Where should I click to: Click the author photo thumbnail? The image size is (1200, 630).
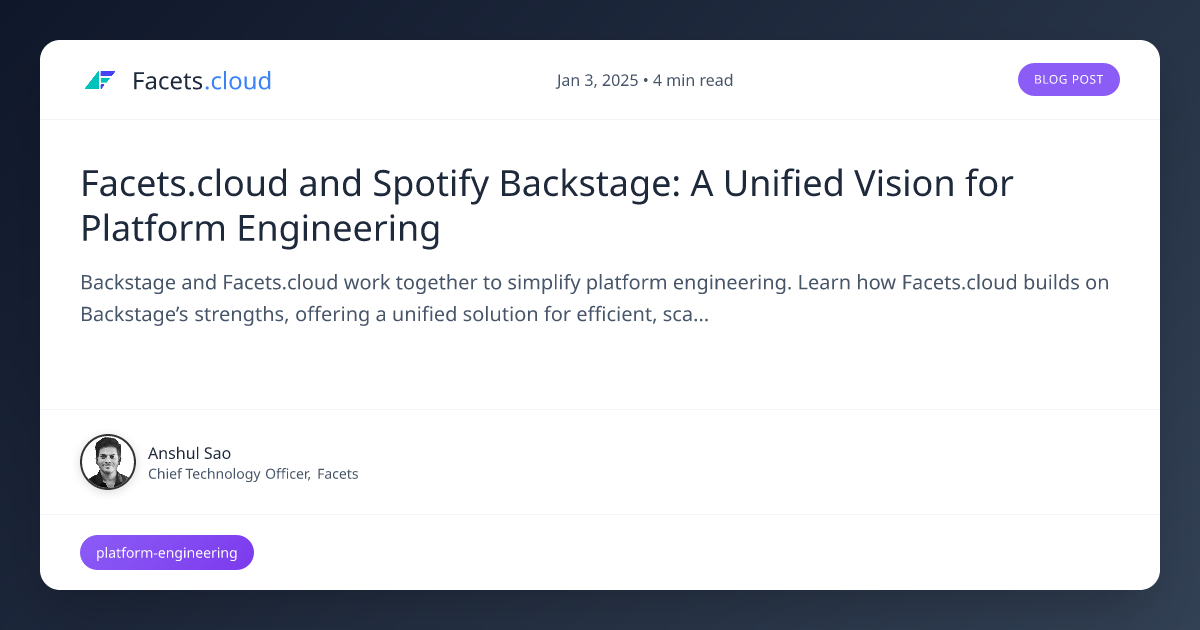point(107,462)
